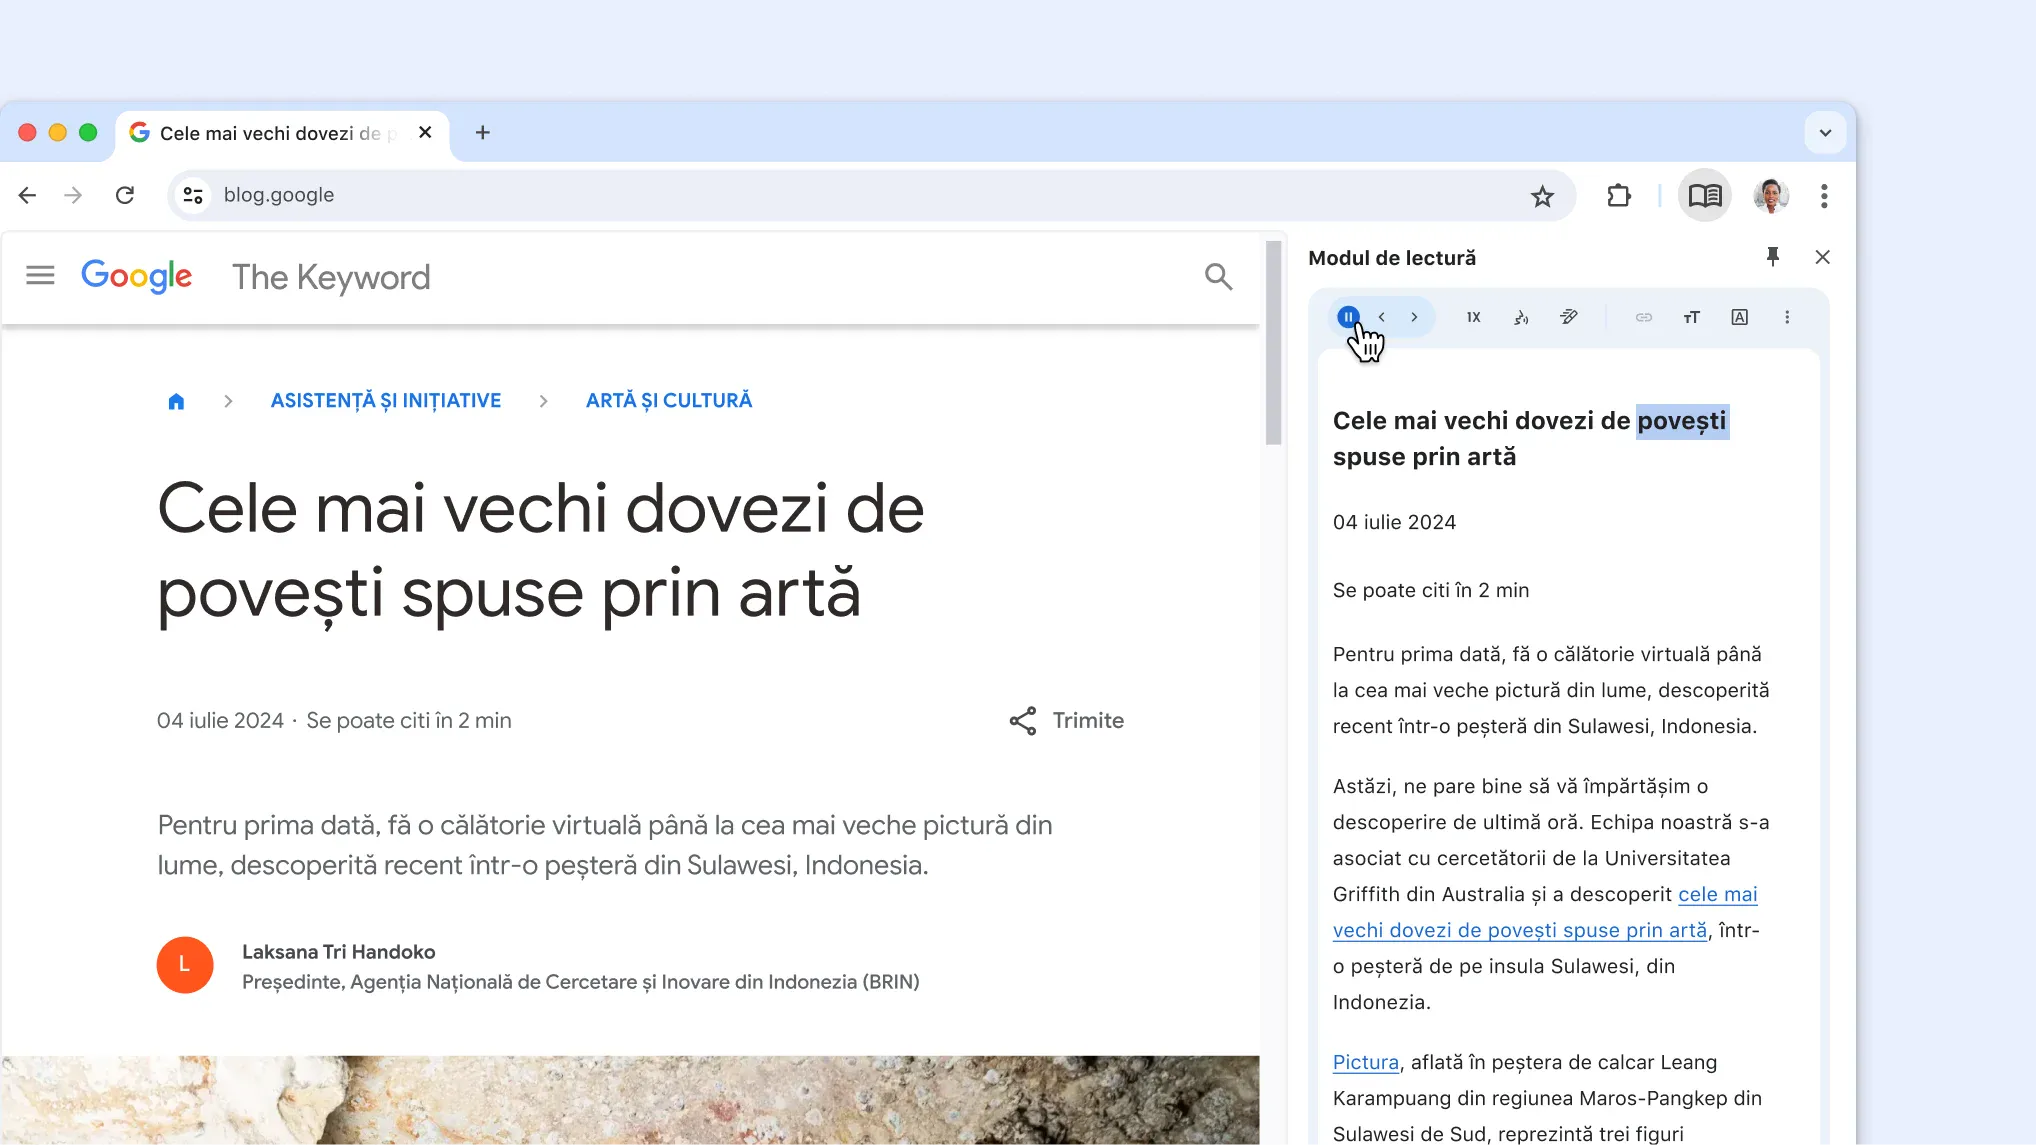The image size is (2036, 1145).
Task: Expand the tab search dropdown
Action: 1824,133
